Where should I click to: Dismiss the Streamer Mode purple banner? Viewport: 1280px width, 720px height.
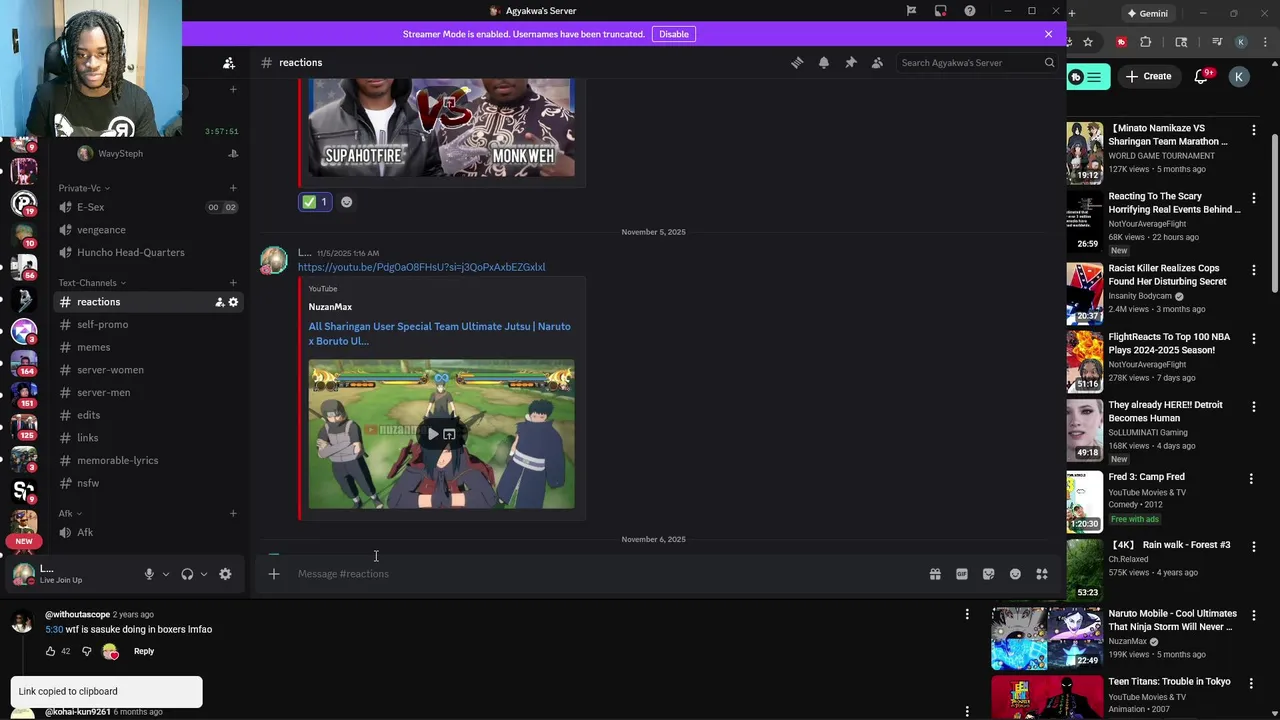1048,34
